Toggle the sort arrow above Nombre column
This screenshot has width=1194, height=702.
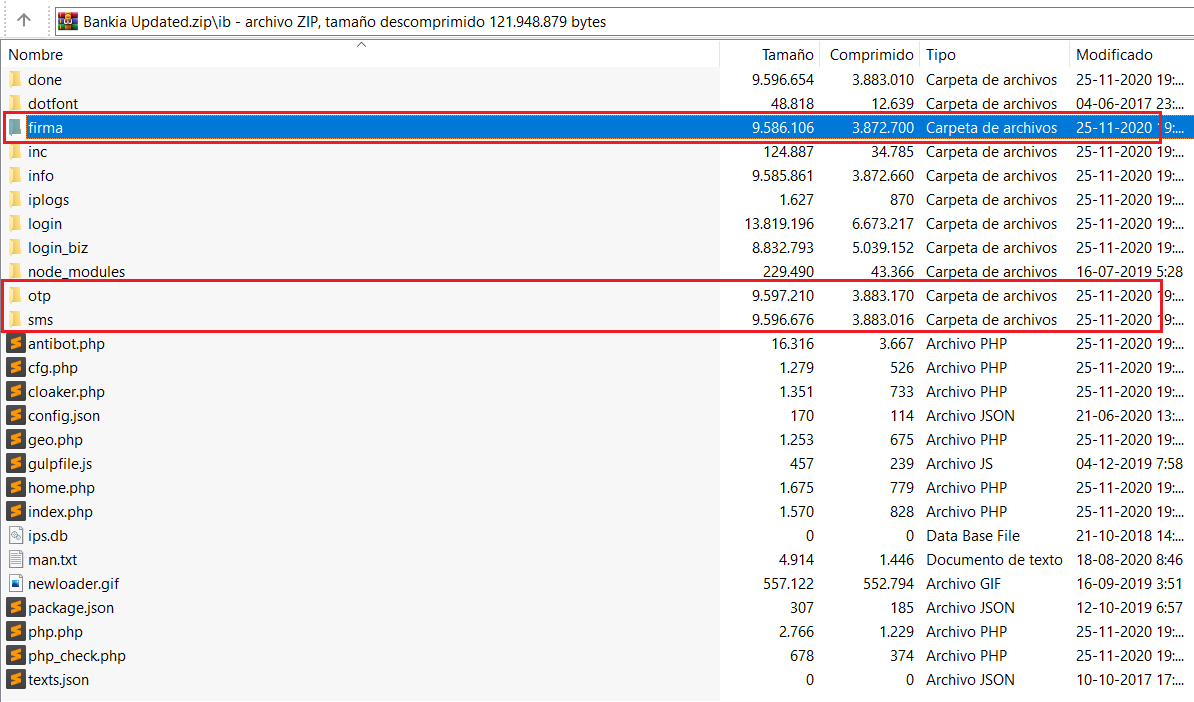362,45
